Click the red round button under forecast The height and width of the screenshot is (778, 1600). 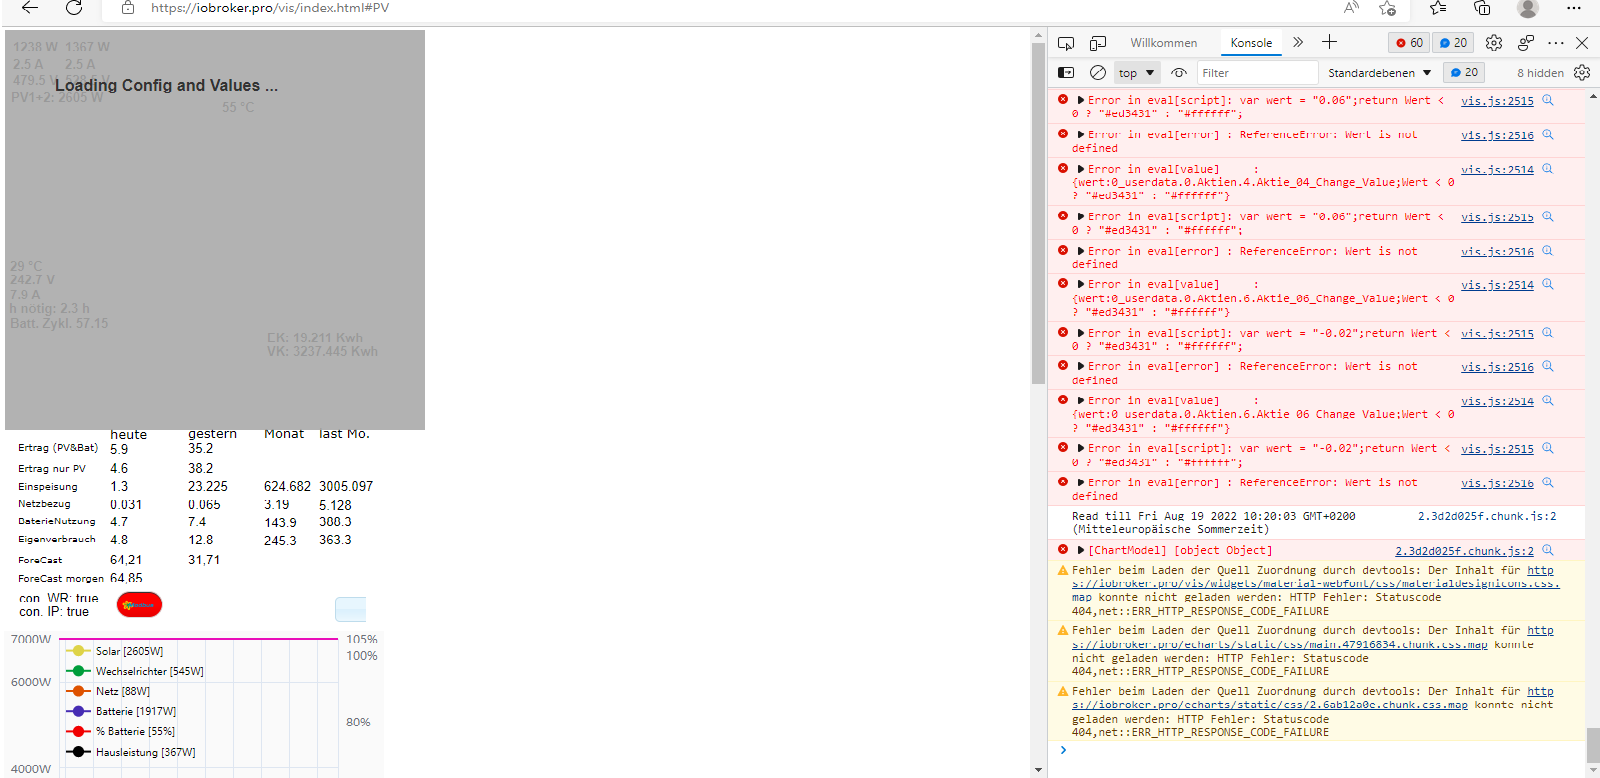coord(139,605)
